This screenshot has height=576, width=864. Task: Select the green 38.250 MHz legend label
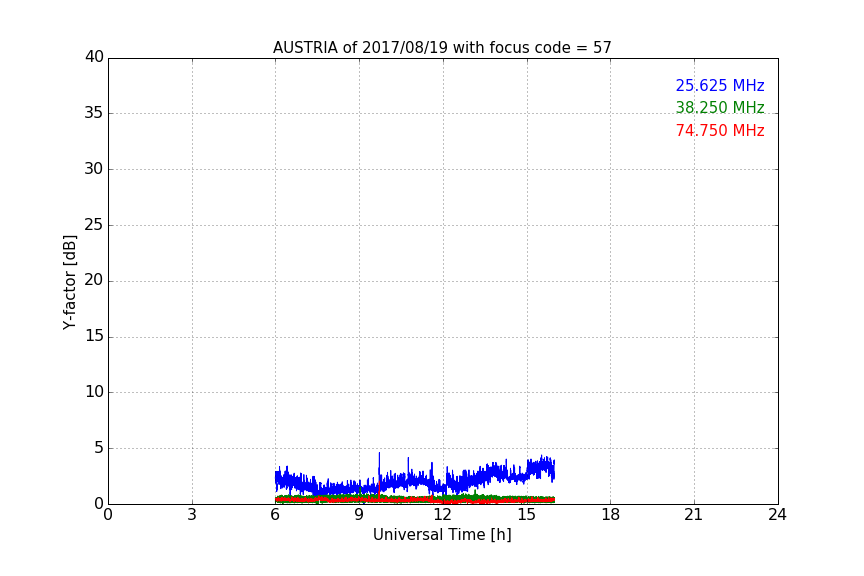tap(720, 107)
